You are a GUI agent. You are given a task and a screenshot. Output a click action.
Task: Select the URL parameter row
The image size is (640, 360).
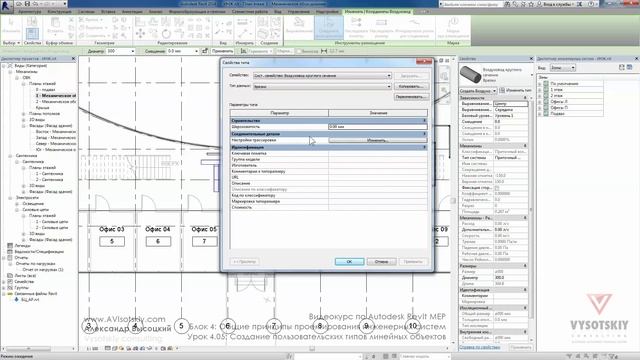click(x=329, y=178)
